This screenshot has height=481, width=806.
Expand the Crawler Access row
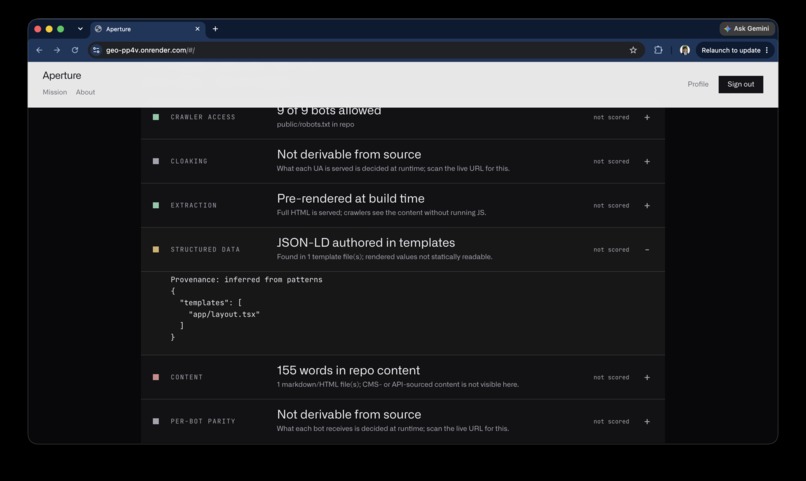click(647, 117)
